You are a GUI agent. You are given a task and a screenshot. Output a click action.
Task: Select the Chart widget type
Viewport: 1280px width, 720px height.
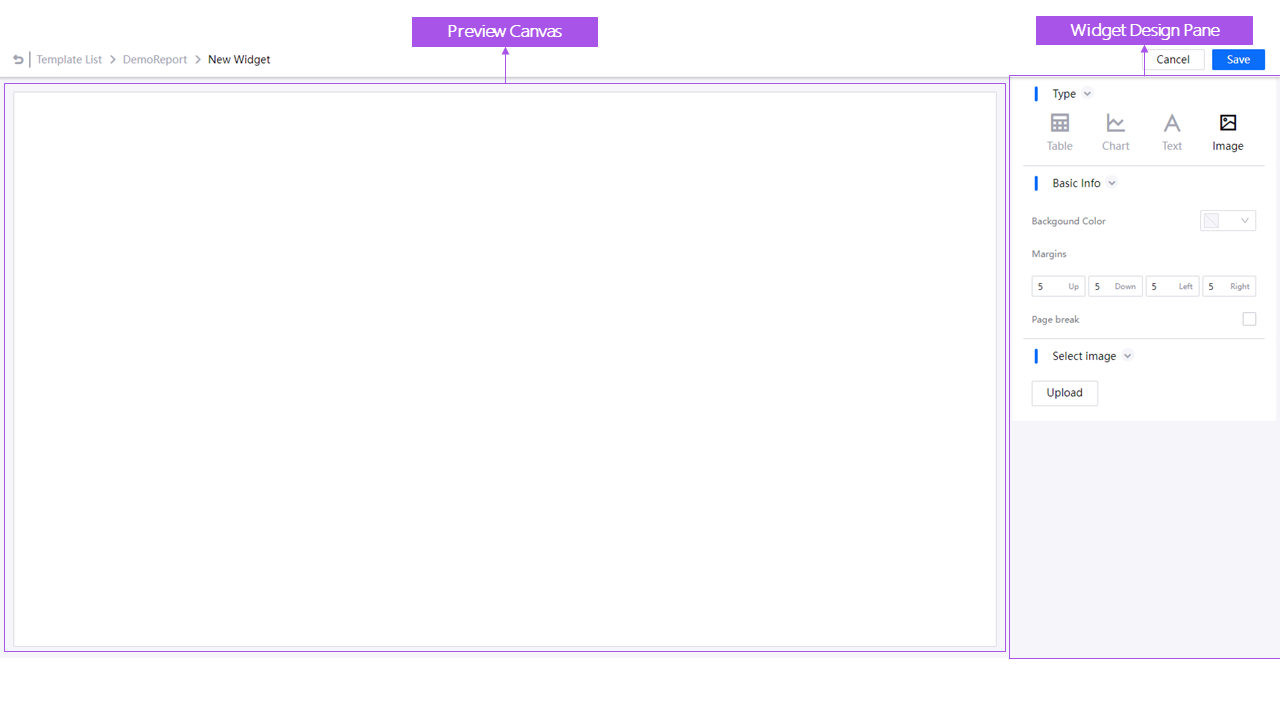[1115, 130]
